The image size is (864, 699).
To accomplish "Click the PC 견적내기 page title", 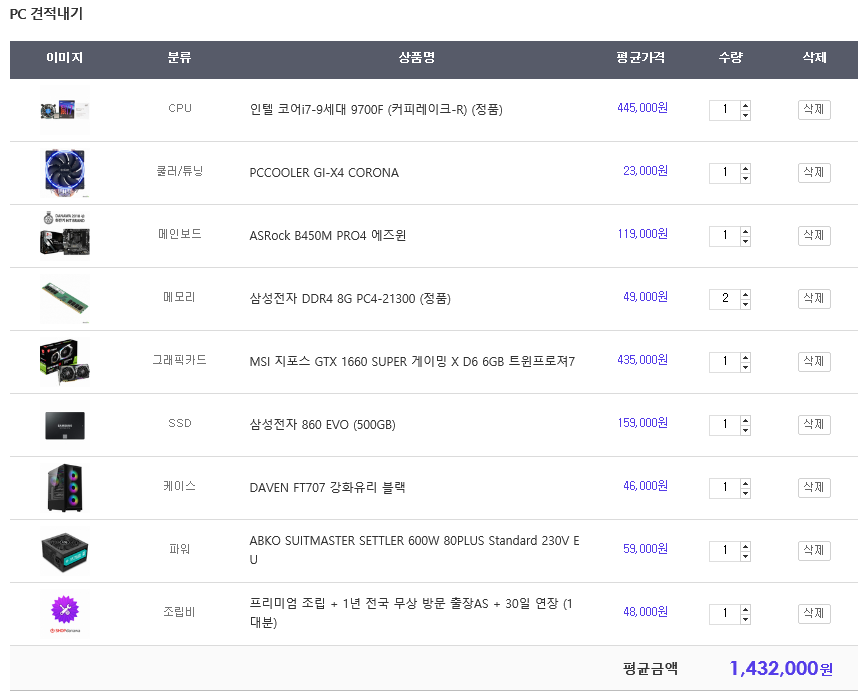I will tap(46, 14).
